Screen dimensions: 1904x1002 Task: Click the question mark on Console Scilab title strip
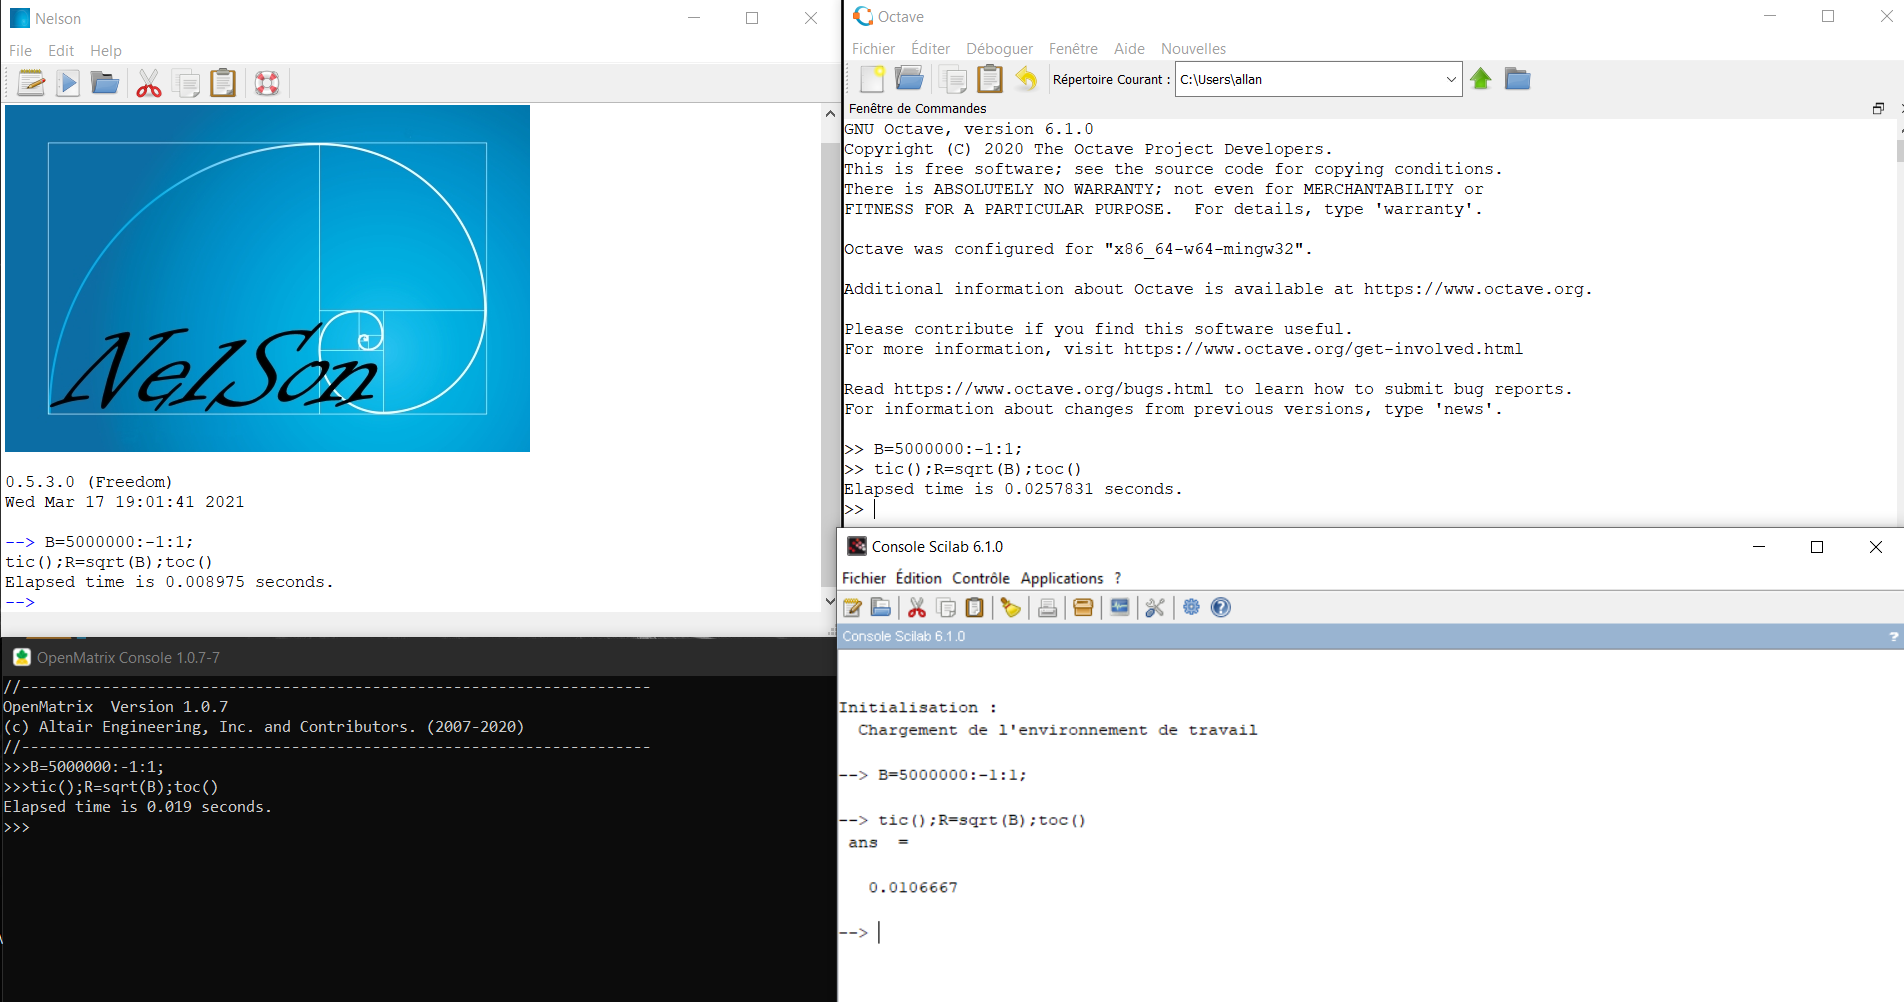pyautogui.click(x=1893, y=636)
